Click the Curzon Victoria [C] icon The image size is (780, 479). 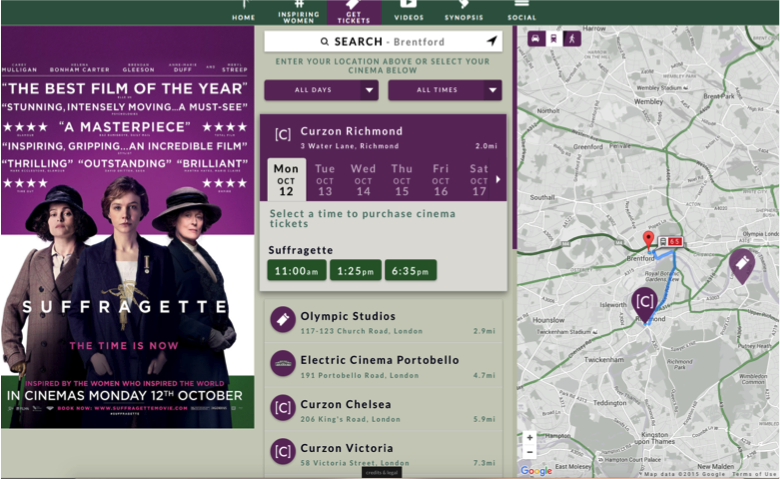283,452
